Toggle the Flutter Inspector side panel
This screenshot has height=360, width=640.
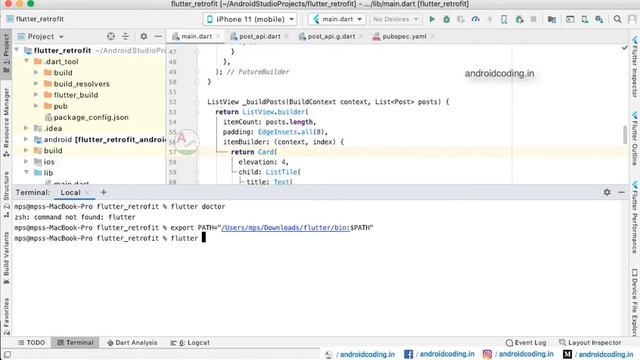(635, 67)
